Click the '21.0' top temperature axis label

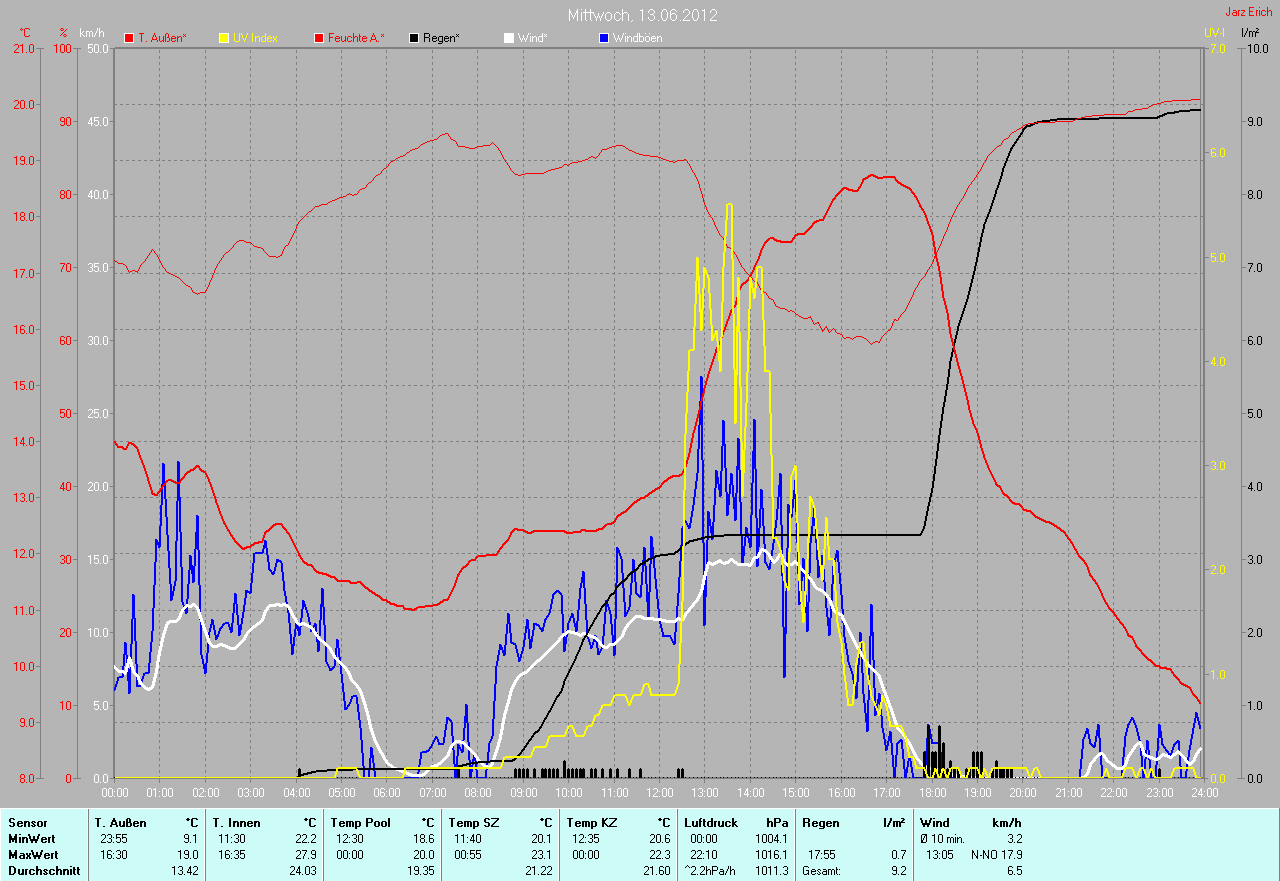(23, 48)
